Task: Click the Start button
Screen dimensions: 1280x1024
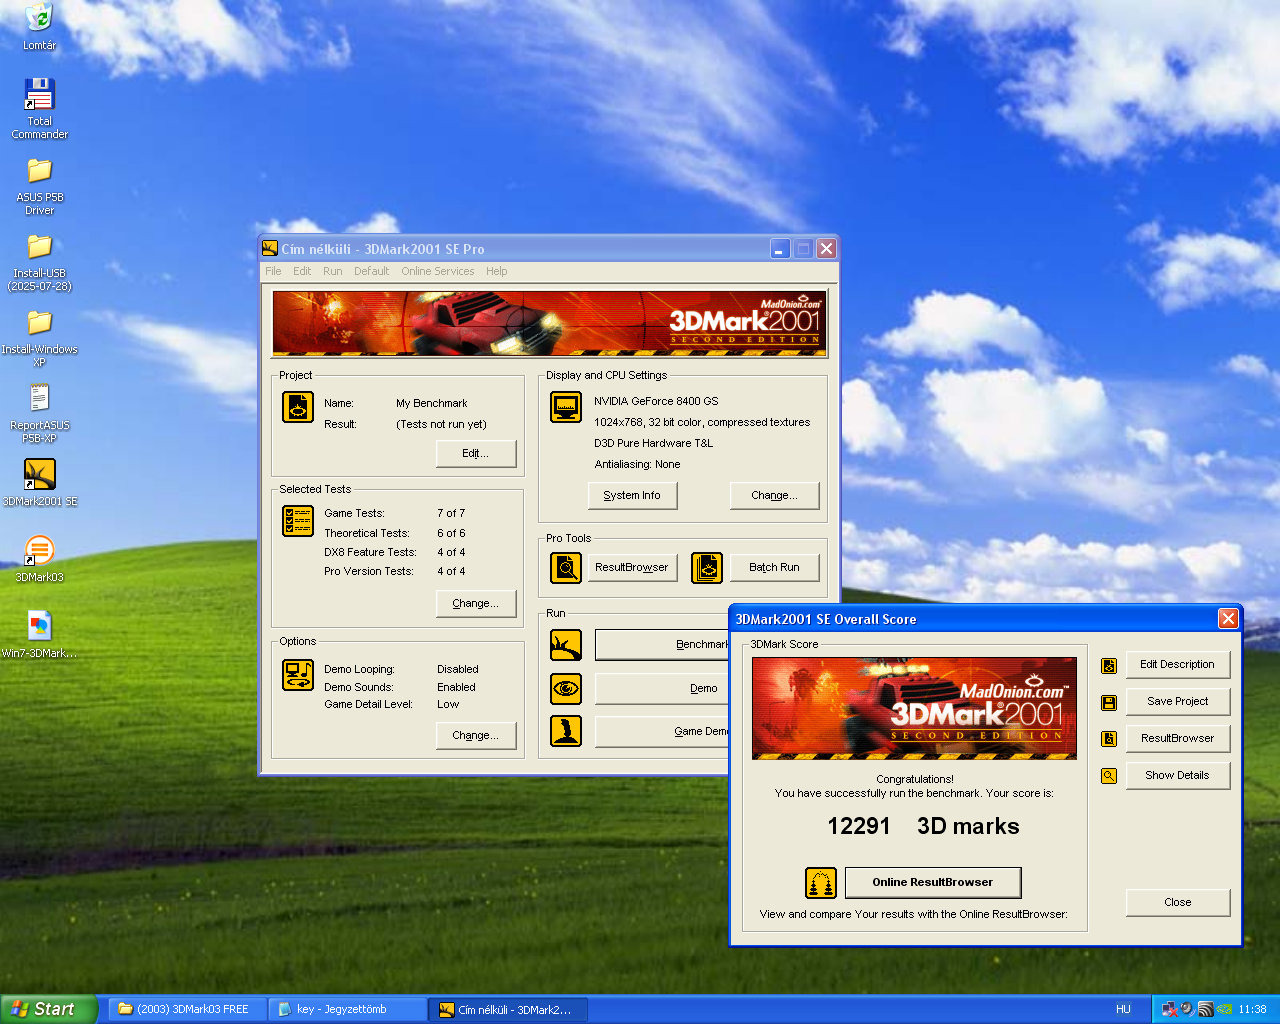Action: coord(48,1009)
